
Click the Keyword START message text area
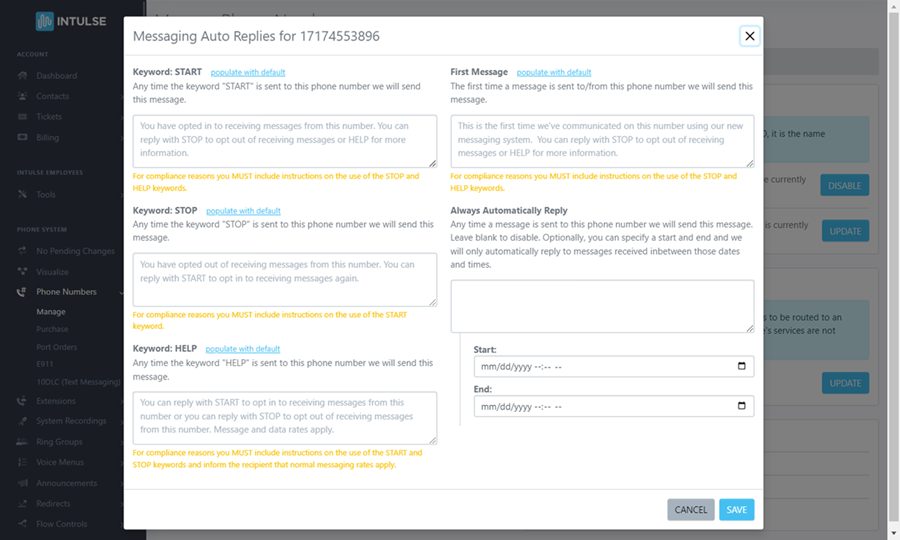[284, 141]
